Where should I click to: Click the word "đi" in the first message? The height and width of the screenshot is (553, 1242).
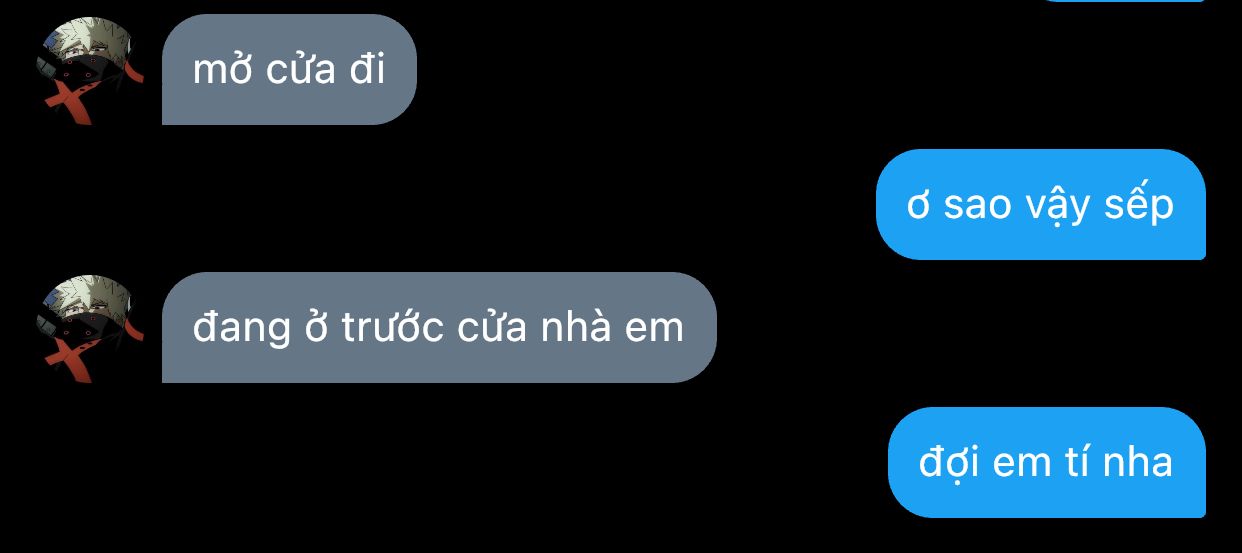[368, 70]
